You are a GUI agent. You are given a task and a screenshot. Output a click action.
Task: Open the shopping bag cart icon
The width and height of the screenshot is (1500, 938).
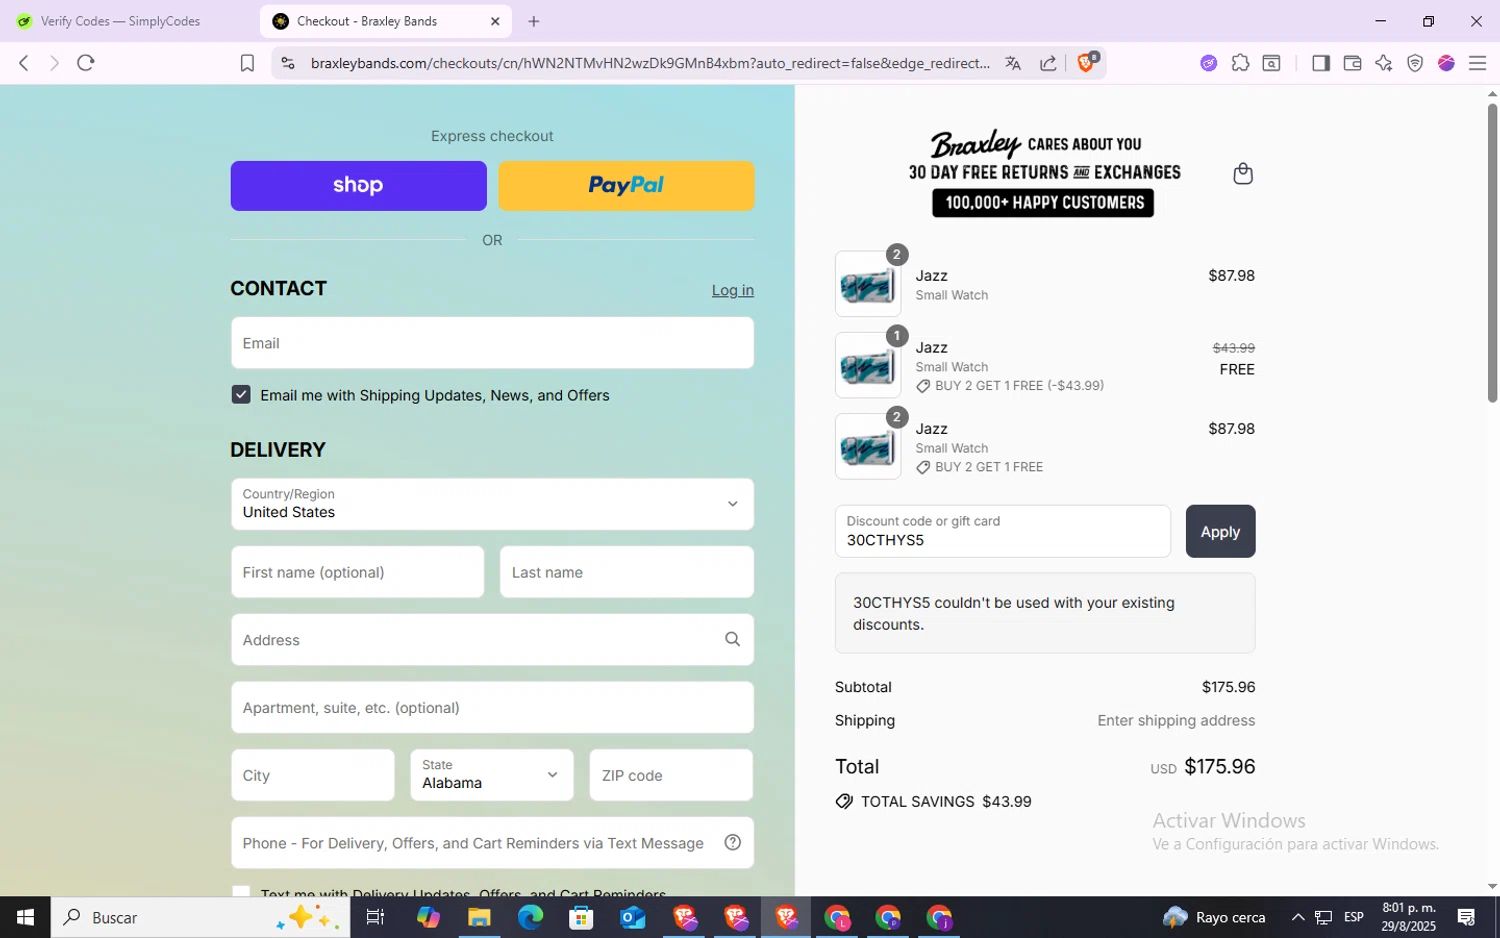click(x=1243, y=174)
